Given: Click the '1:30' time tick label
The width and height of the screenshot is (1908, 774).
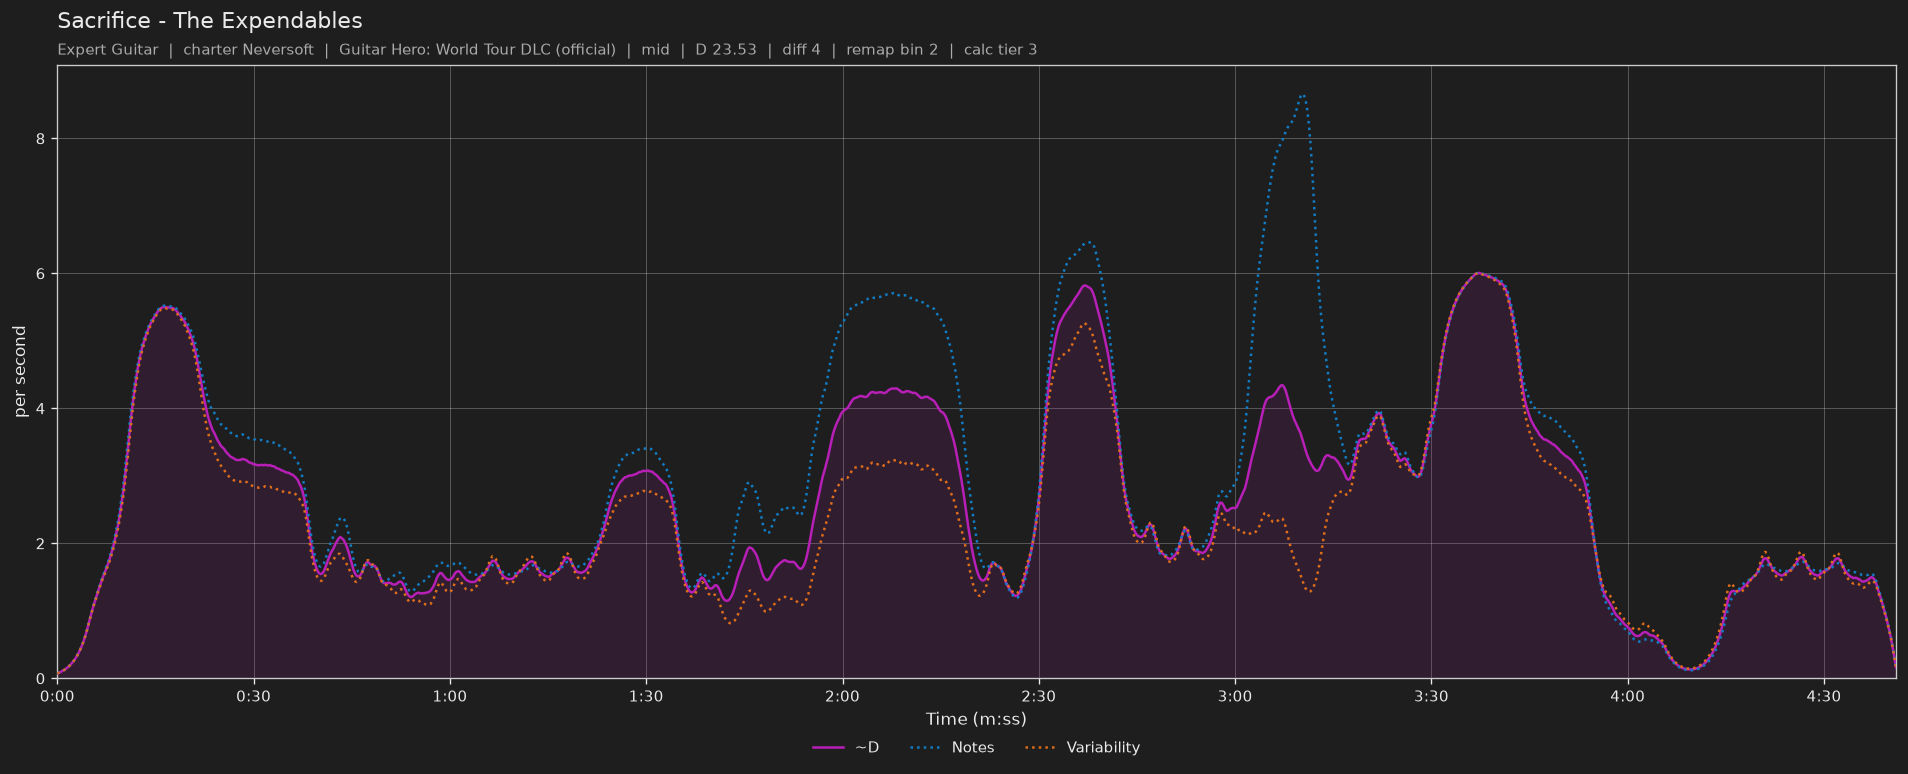Looking at the screenshot, I should coord(646,696).
